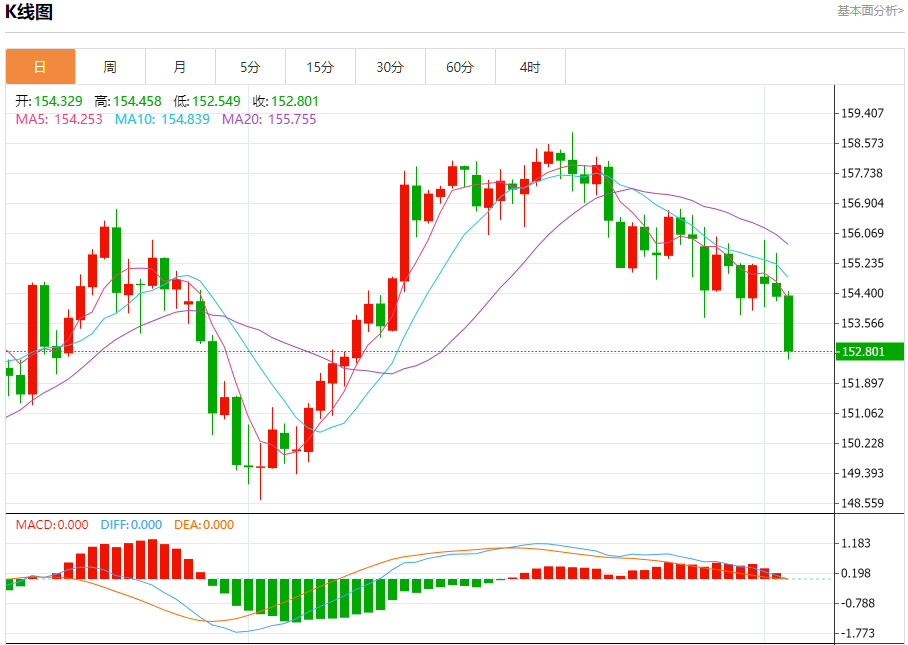Open the 30分 interval tab

tap(390, 67)
